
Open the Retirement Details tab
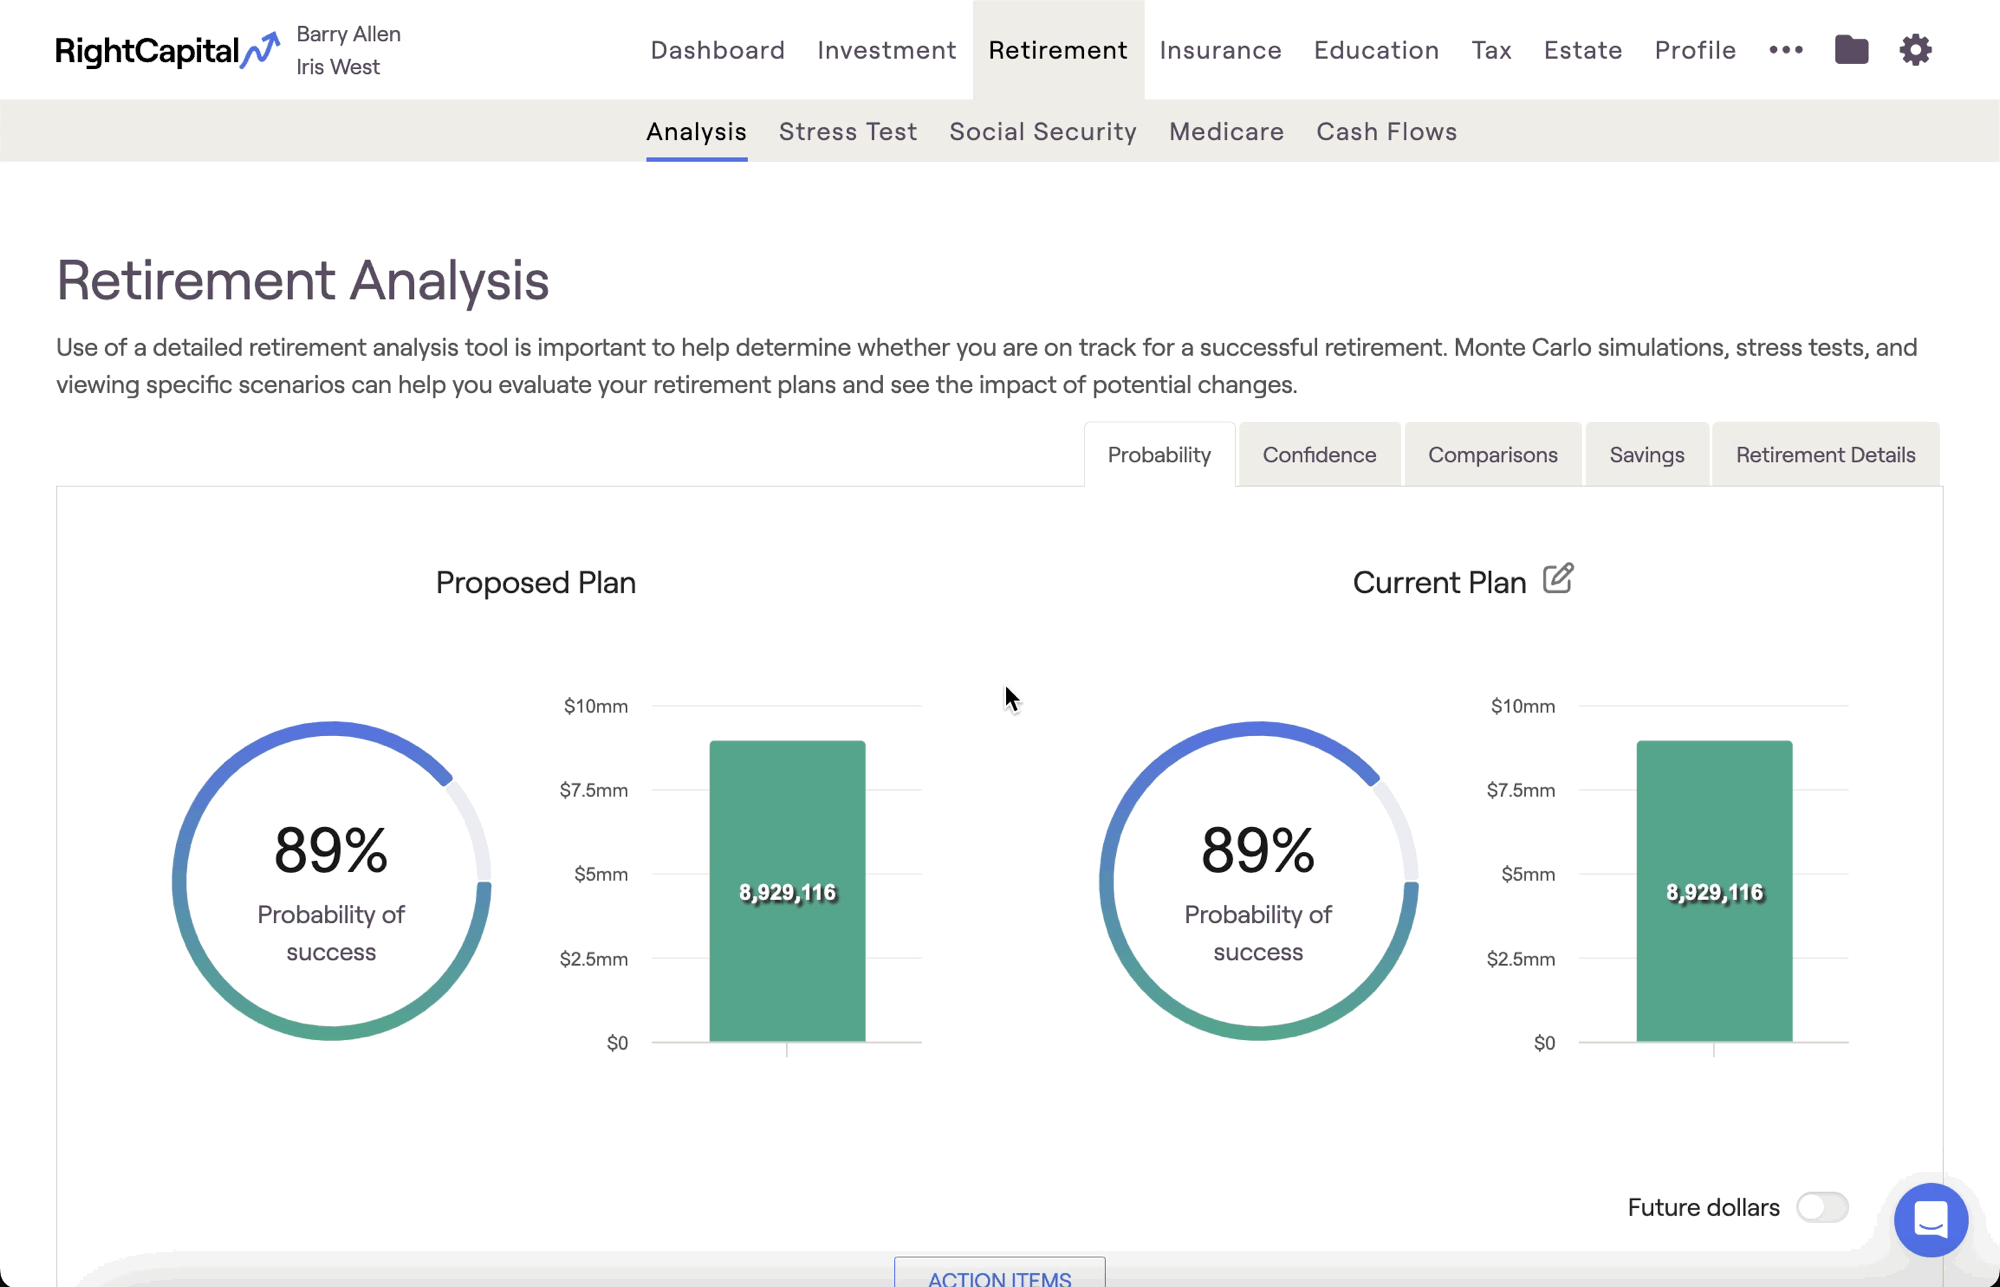[1825, 455]
